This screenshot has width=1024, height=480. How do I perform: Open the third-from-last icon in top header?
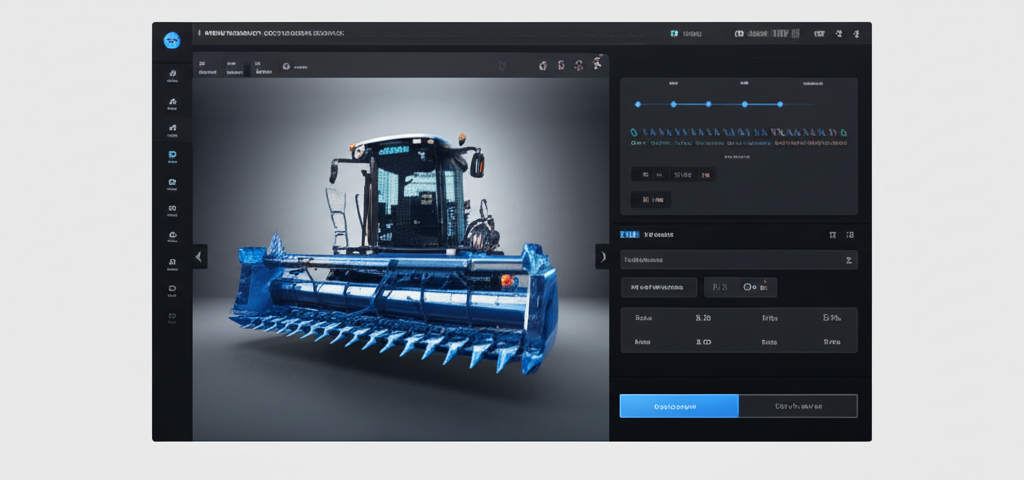tap(819, 33)
